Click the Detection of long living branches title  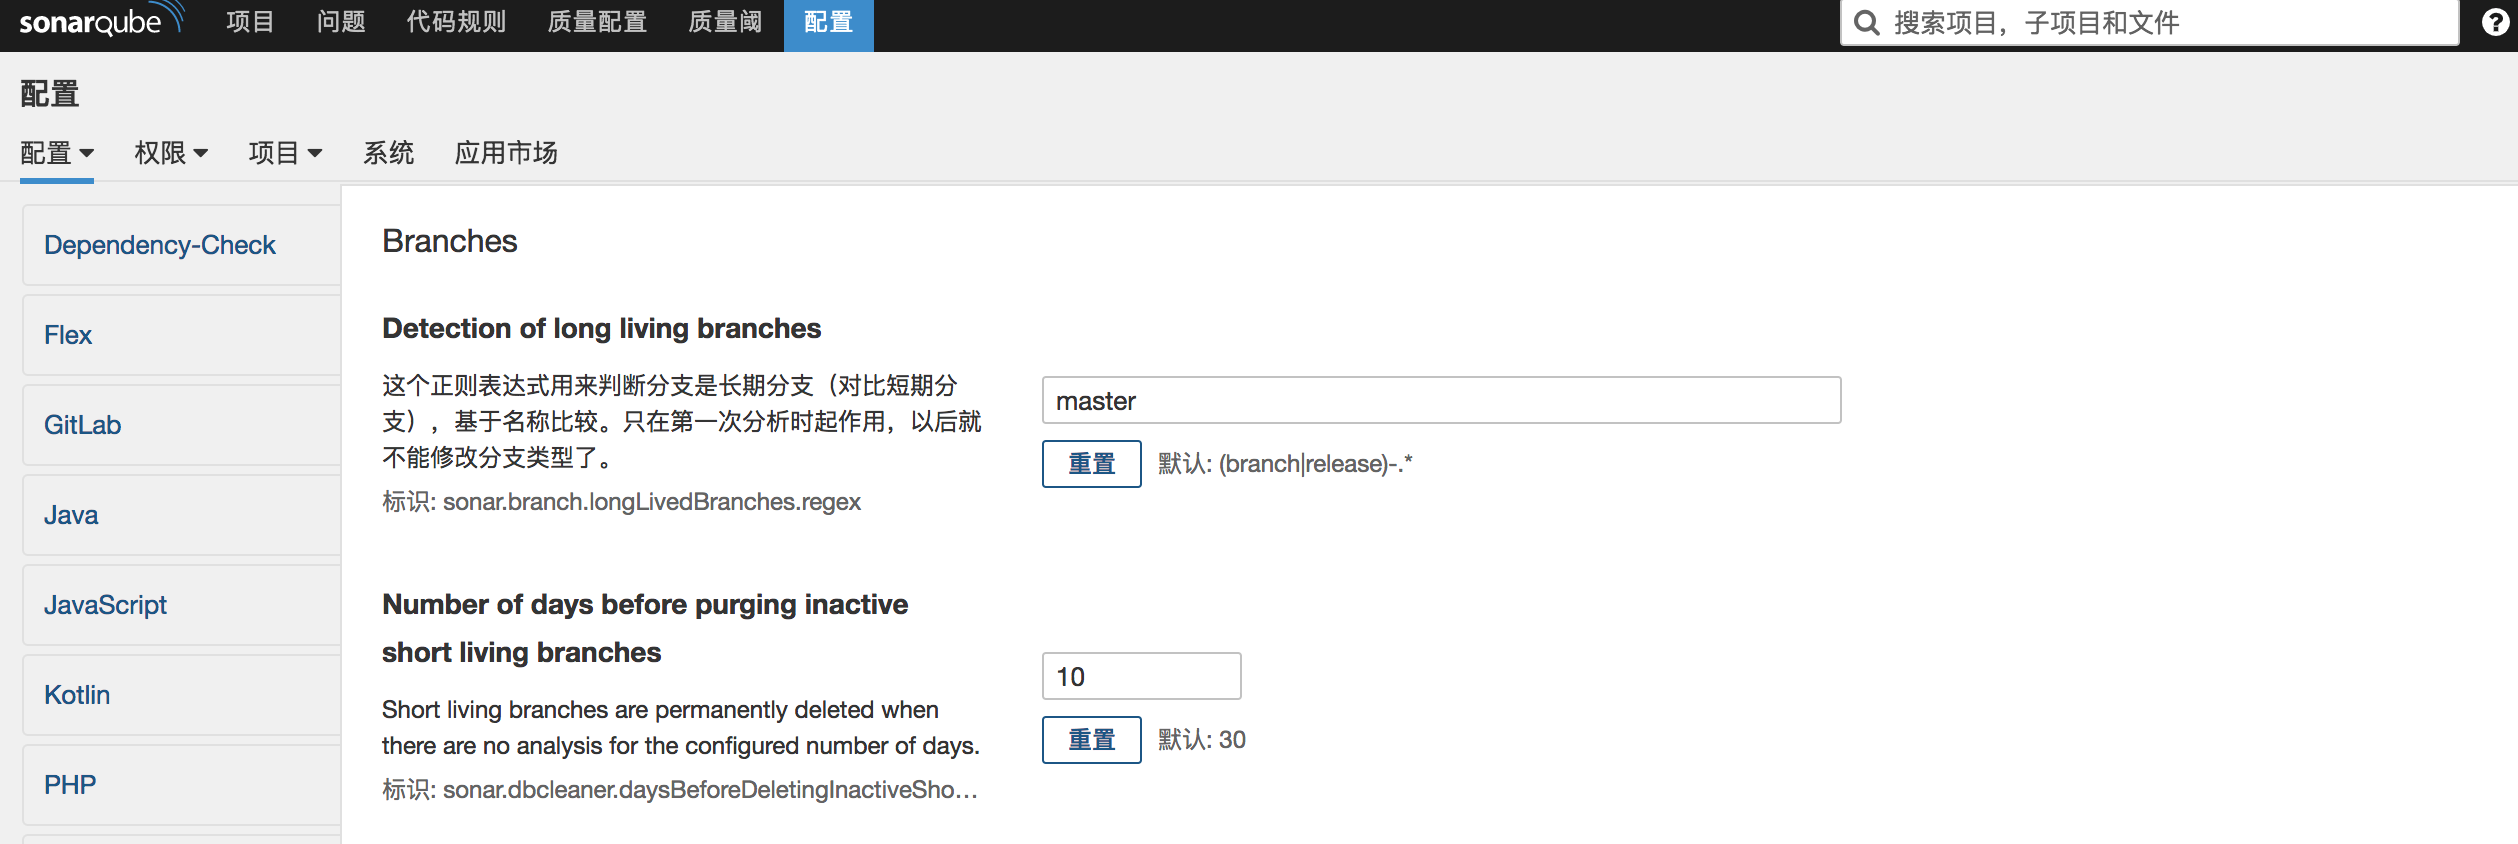[601, 328]
